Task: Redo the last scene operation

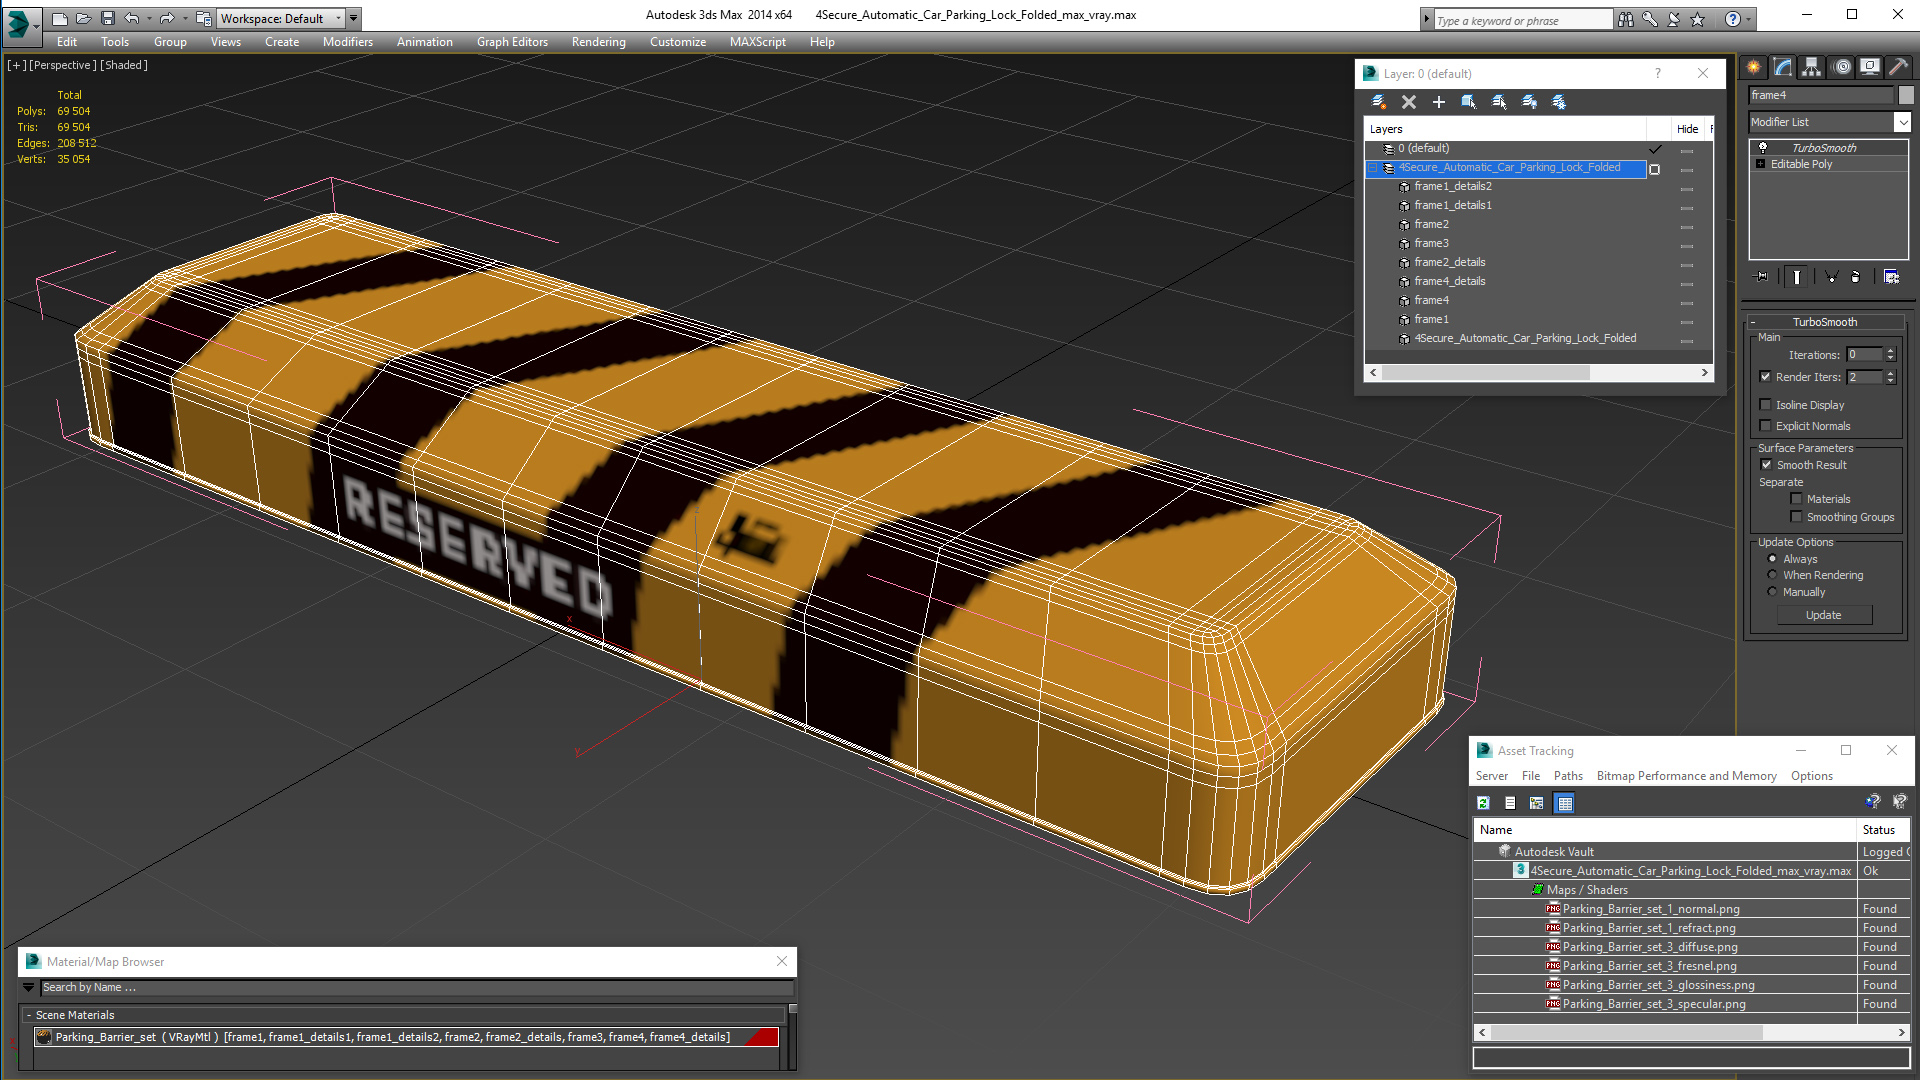Action: (x=166, y=18)
